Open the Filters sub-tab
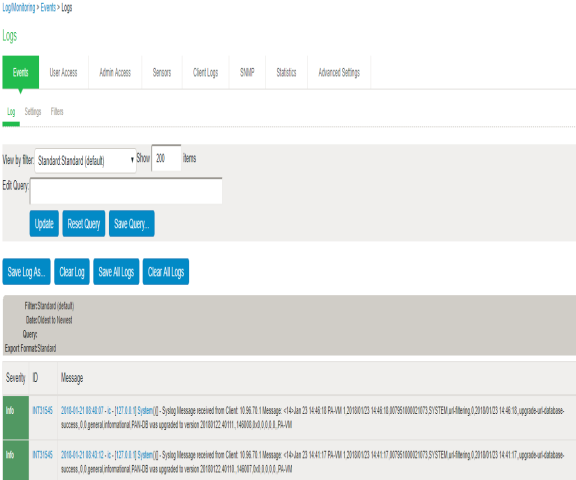576x480 pixels. coord(57,112)
